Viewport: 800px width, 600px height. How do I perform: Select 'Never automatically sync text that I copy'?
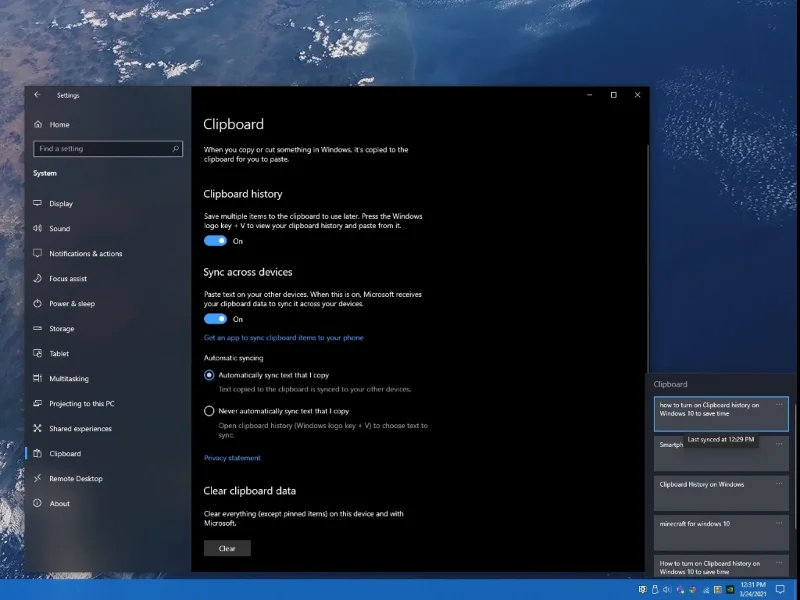(209, 411)
